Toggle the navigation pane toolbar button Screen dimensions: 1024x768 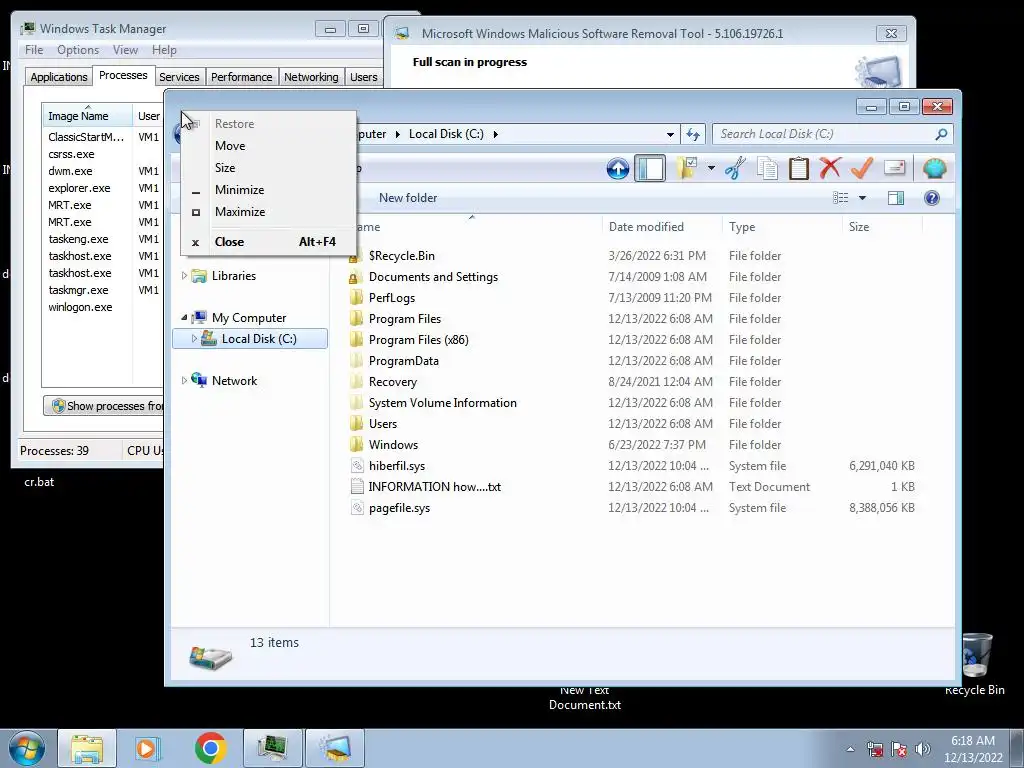pyautogui.click(x=650, y=168)
